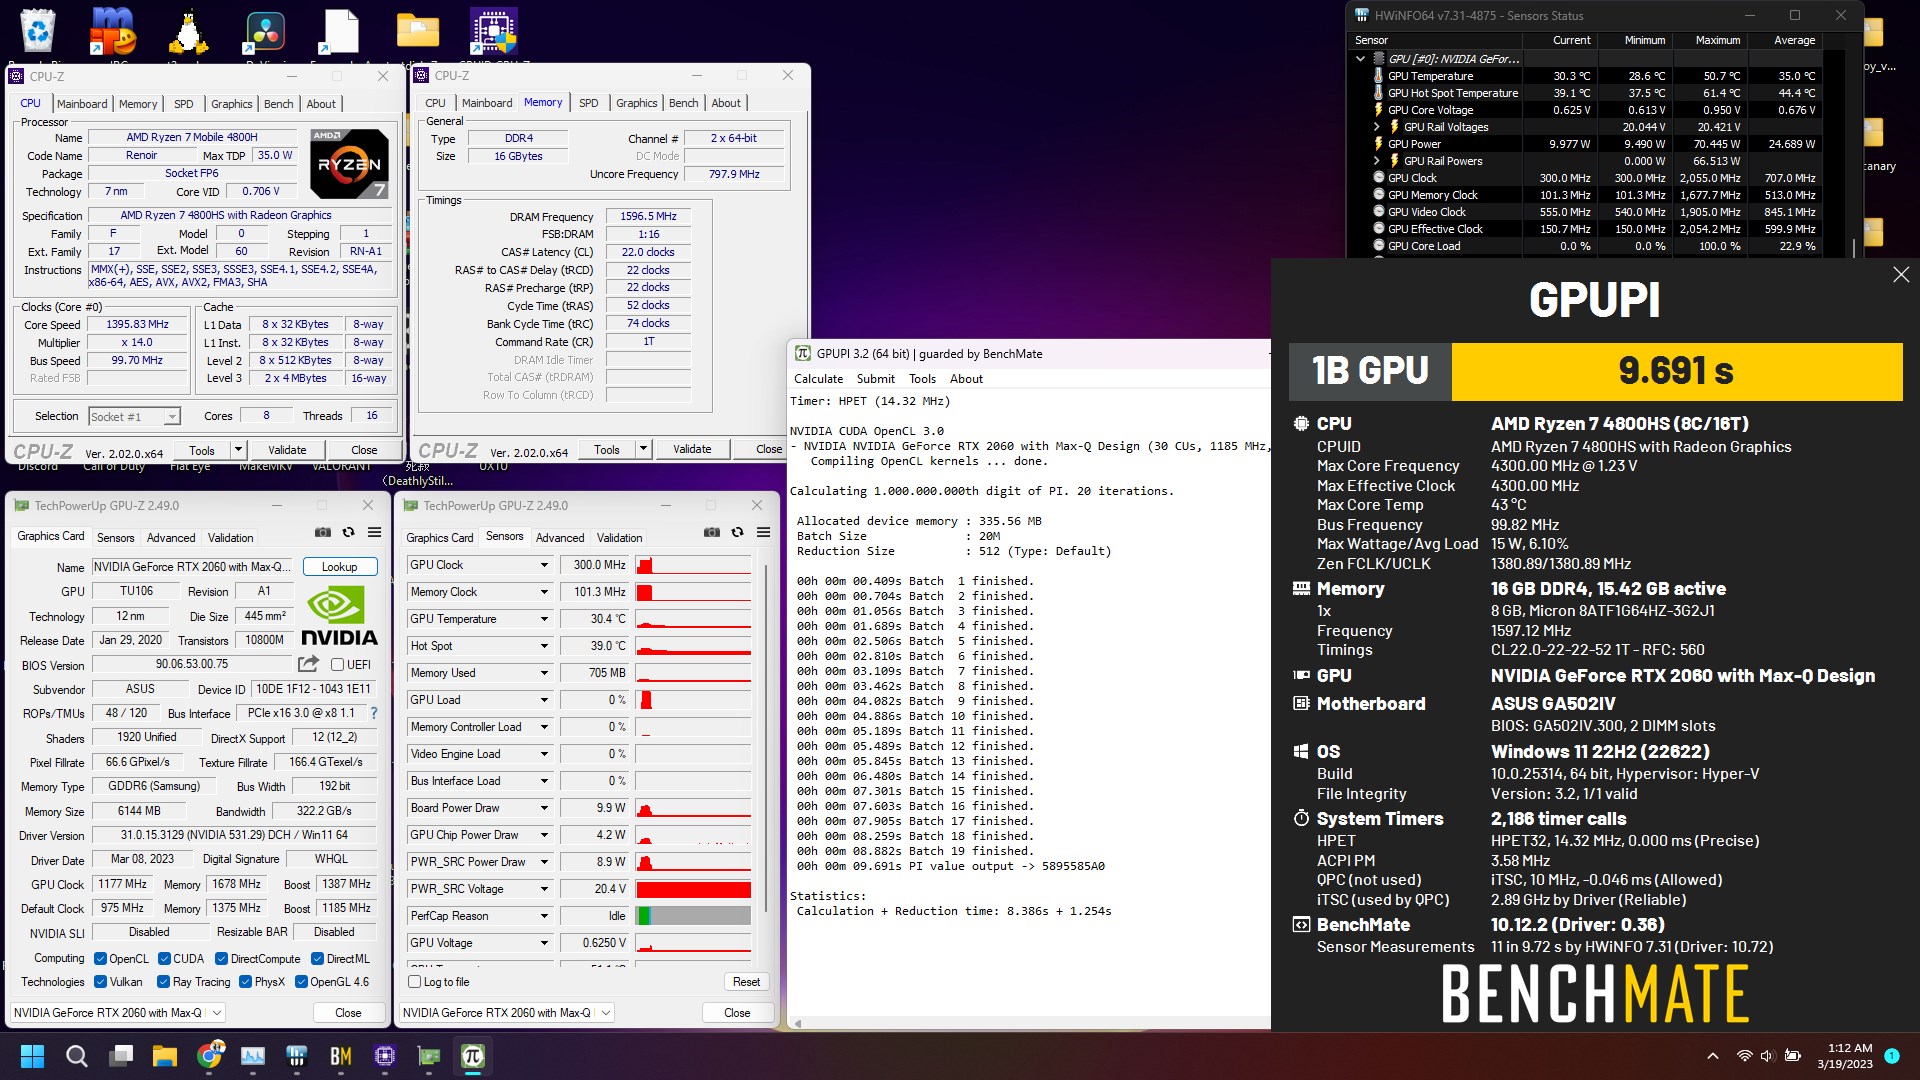The image size is (1920, 1080).
Task: Switch to Chrome in the taskbar
Action: (x=209, y=1056)
